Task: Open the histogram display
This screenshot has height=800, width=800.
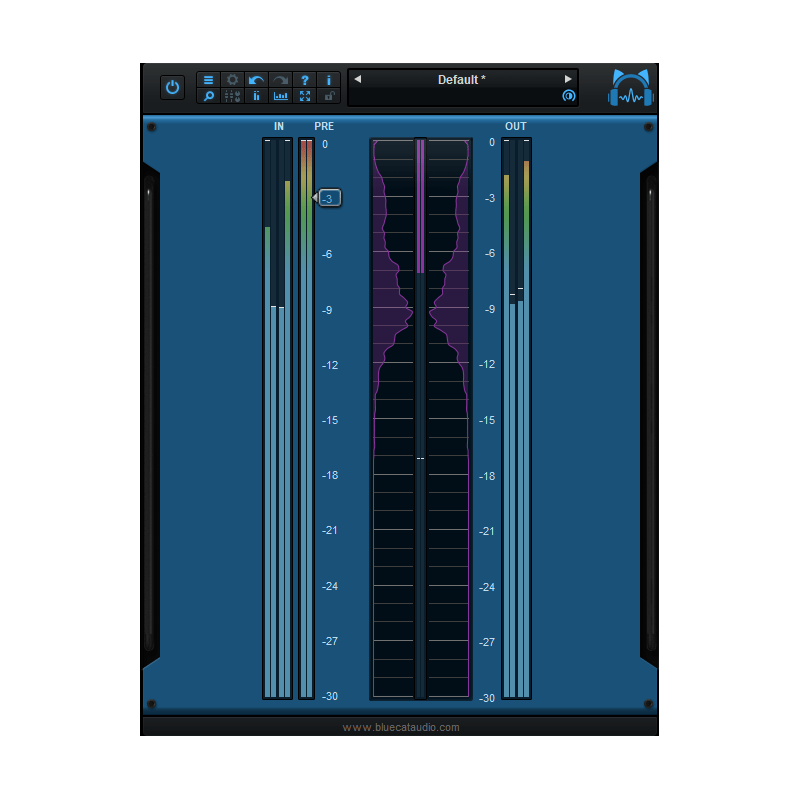Action: coord(281,96)
